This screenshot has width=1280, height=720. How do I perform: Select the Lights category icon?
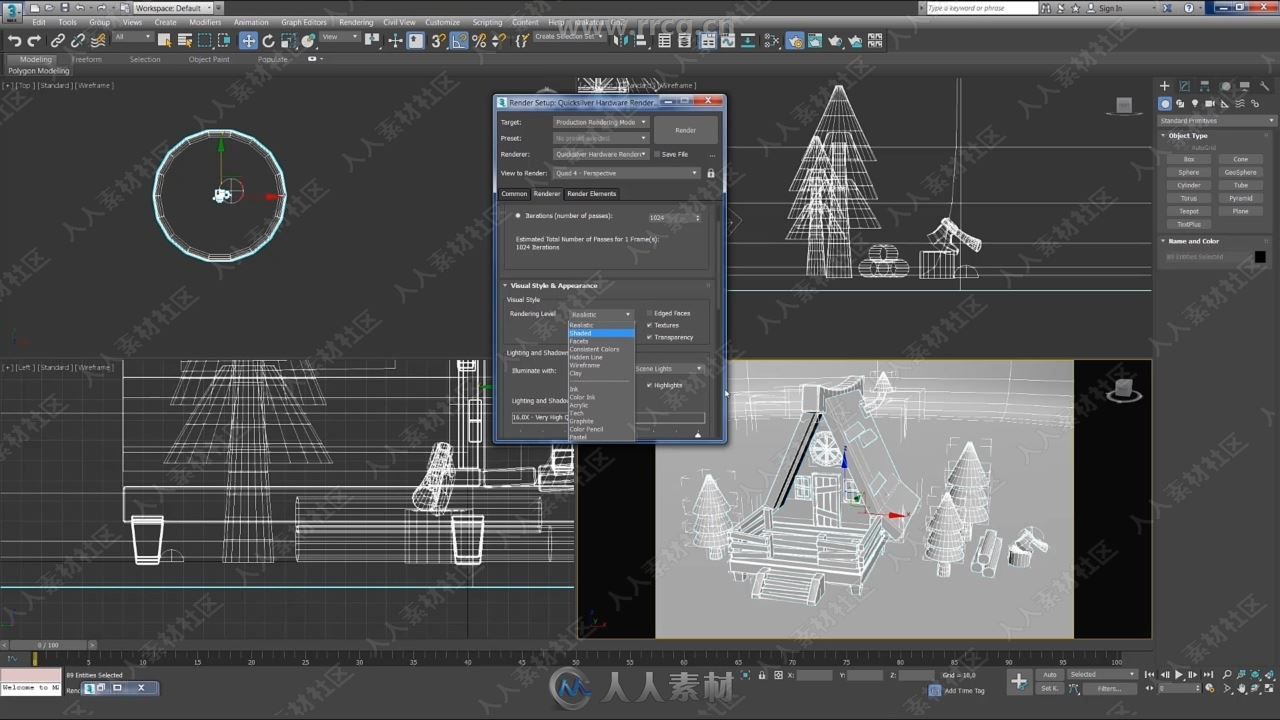1195,104
